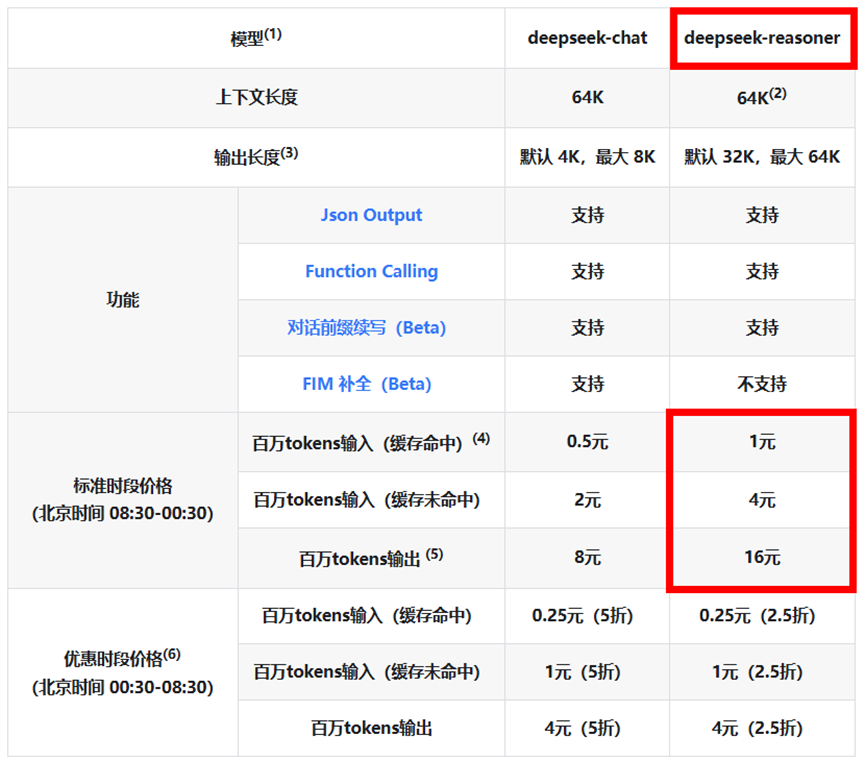The image size is (865, 761).
Task: Select the 8元 output price cell
Action: point(587,557)
